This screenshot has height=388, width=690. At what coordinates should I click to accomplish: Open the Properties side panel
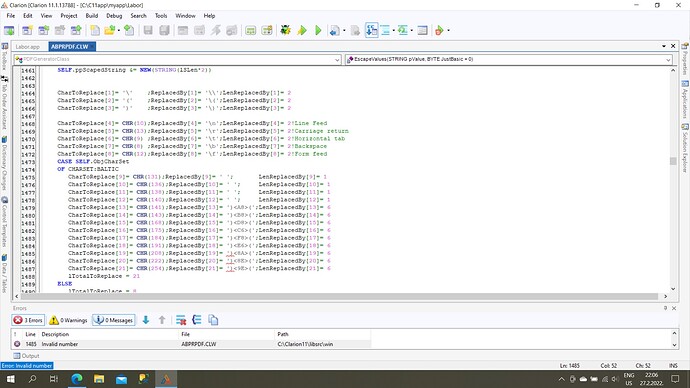[x=685, y=59]
